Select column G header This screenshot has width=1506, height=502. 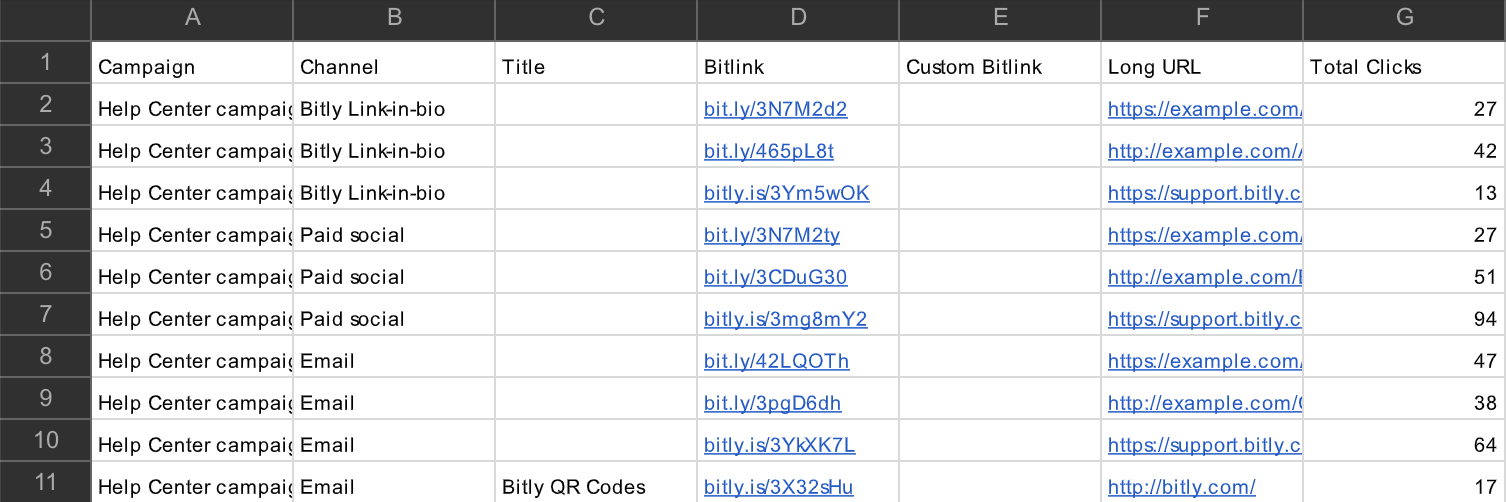click(1404, 20)
